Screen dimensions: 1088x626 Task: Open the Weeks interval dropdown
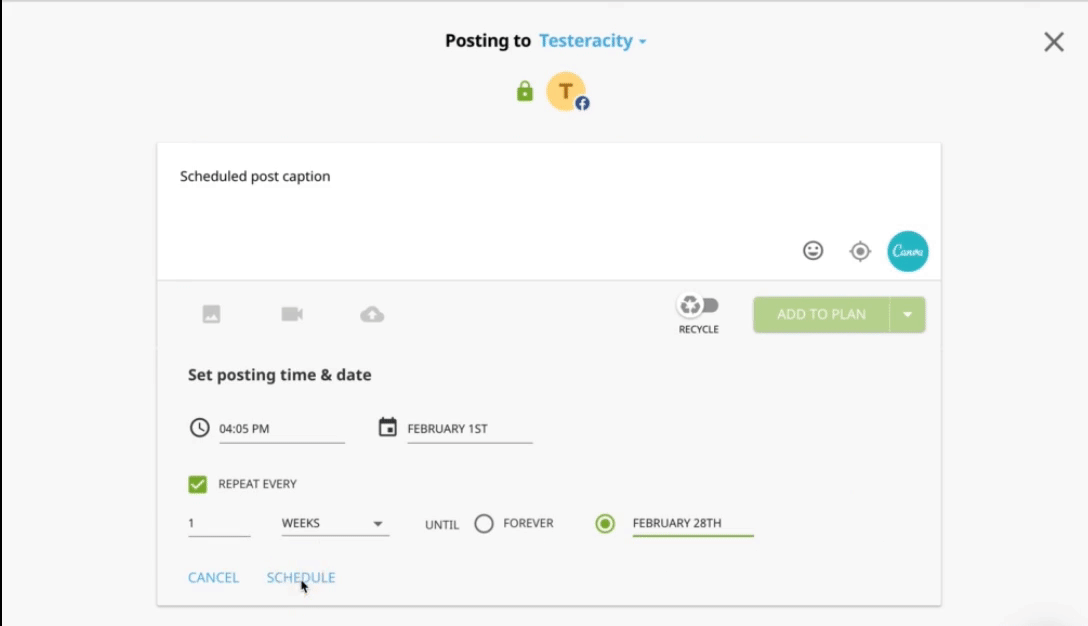tap(334, 523)
